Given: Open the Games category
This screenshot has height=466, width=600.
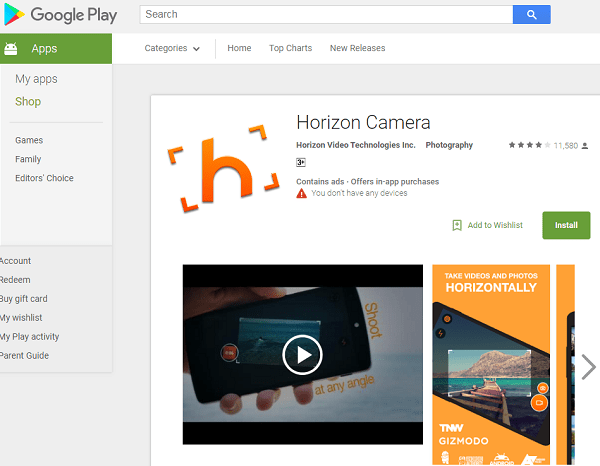Looking at the screenshot, I should pos(29,140).
